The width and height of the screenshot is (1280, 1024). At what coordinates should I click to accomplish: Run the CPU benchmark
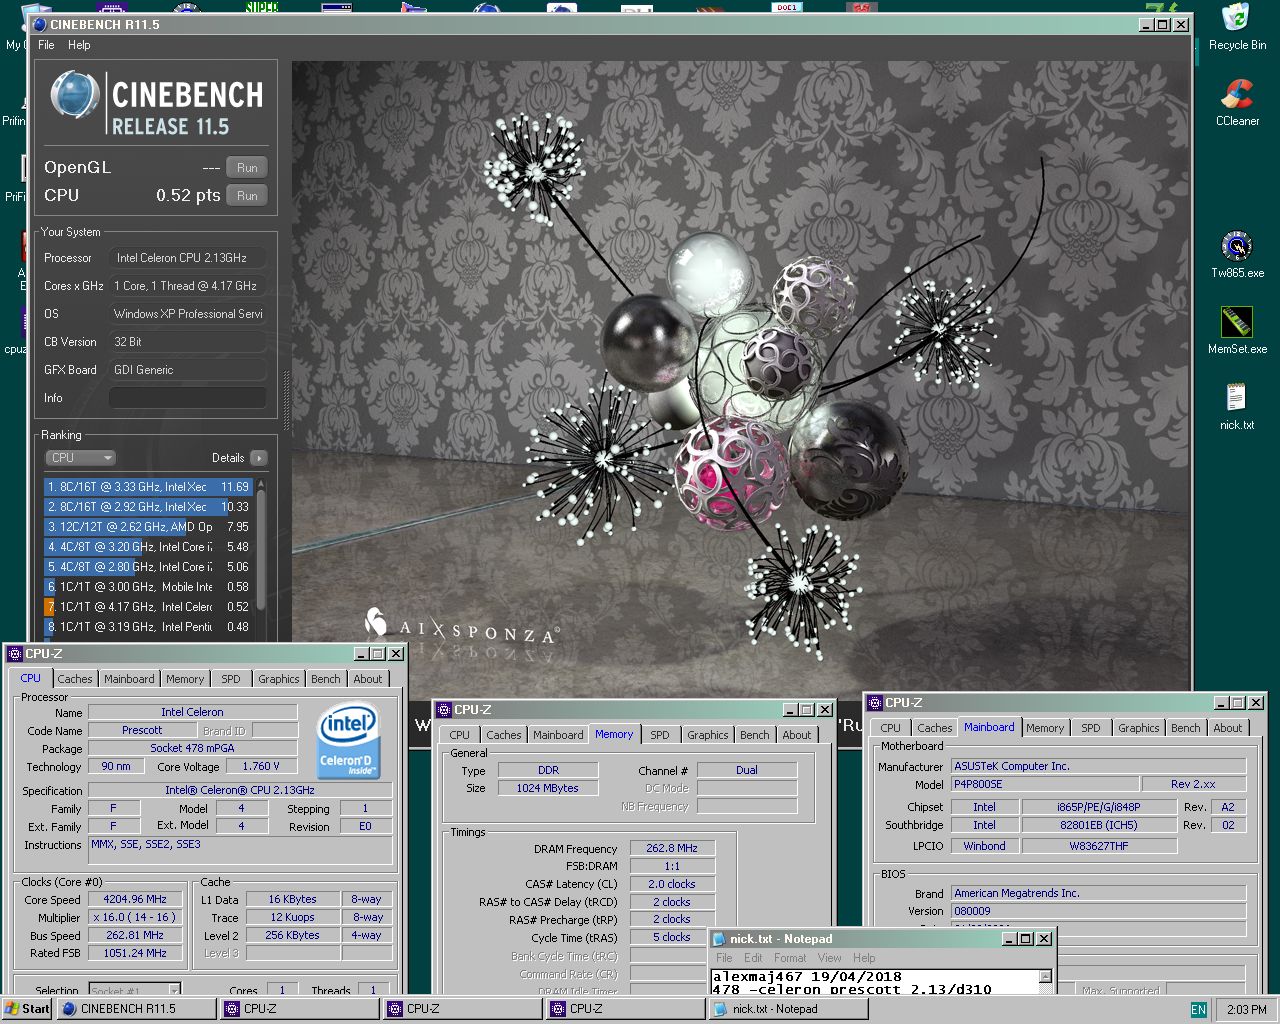[247, 195]
